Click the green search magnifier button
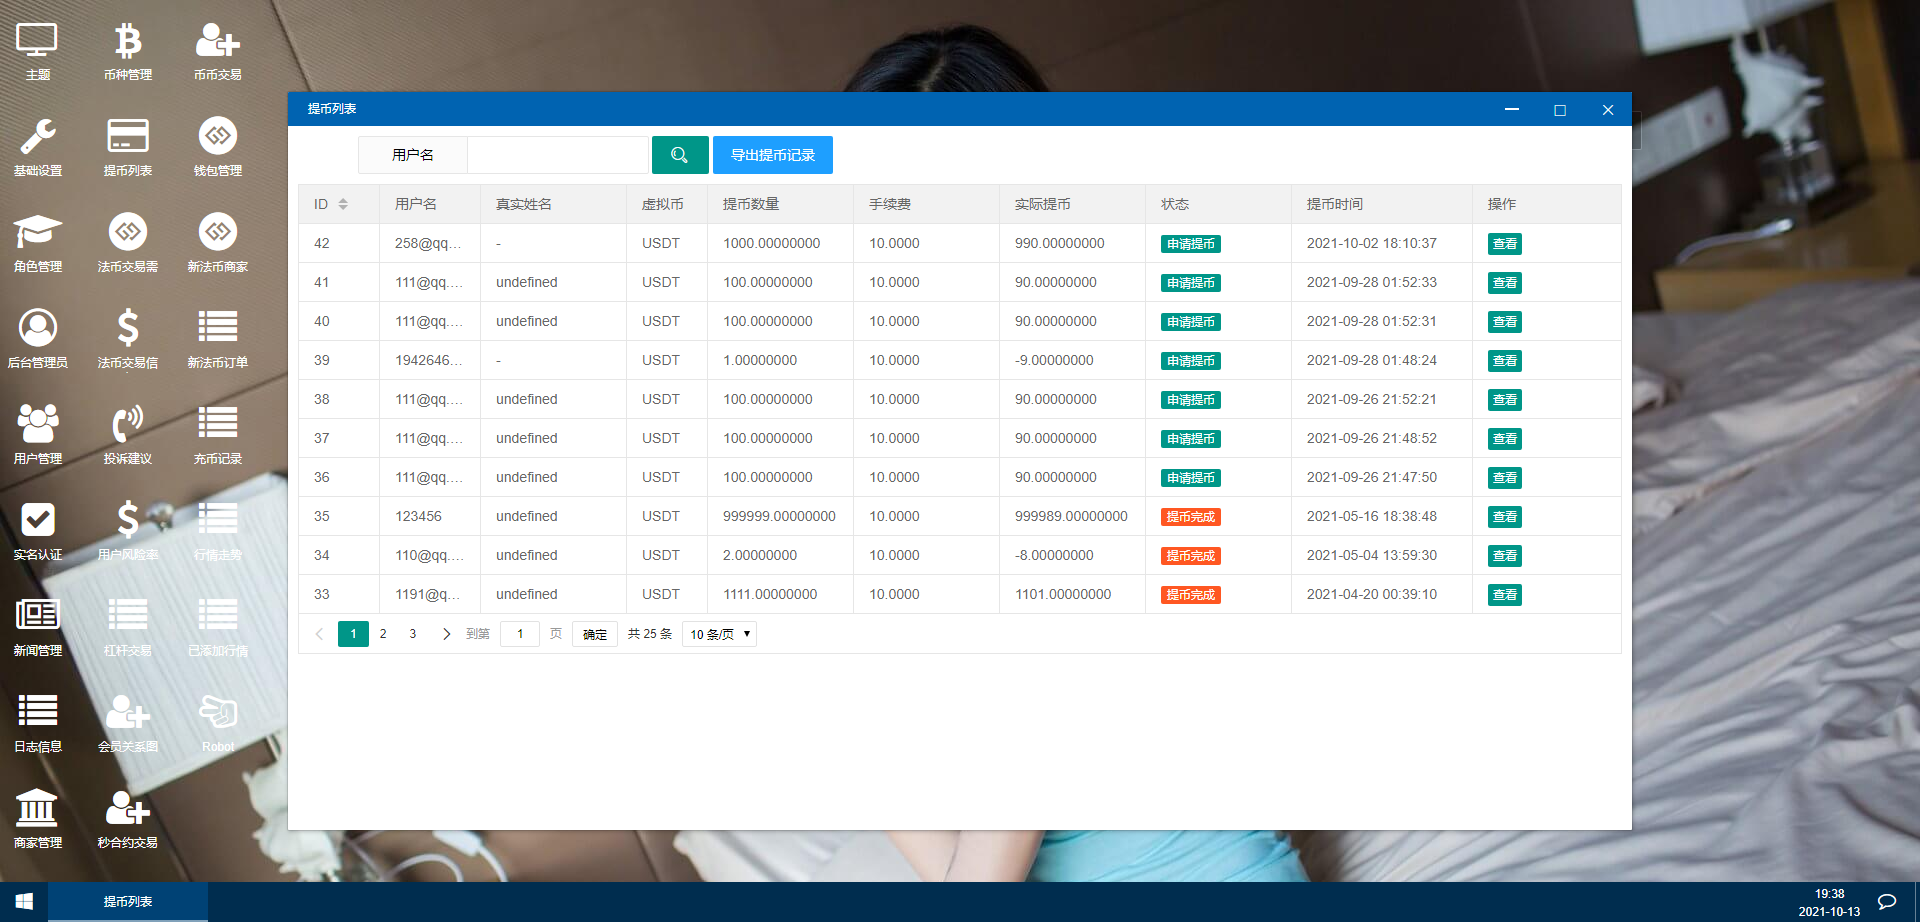The image size is (1920, 922). (680, 155)
